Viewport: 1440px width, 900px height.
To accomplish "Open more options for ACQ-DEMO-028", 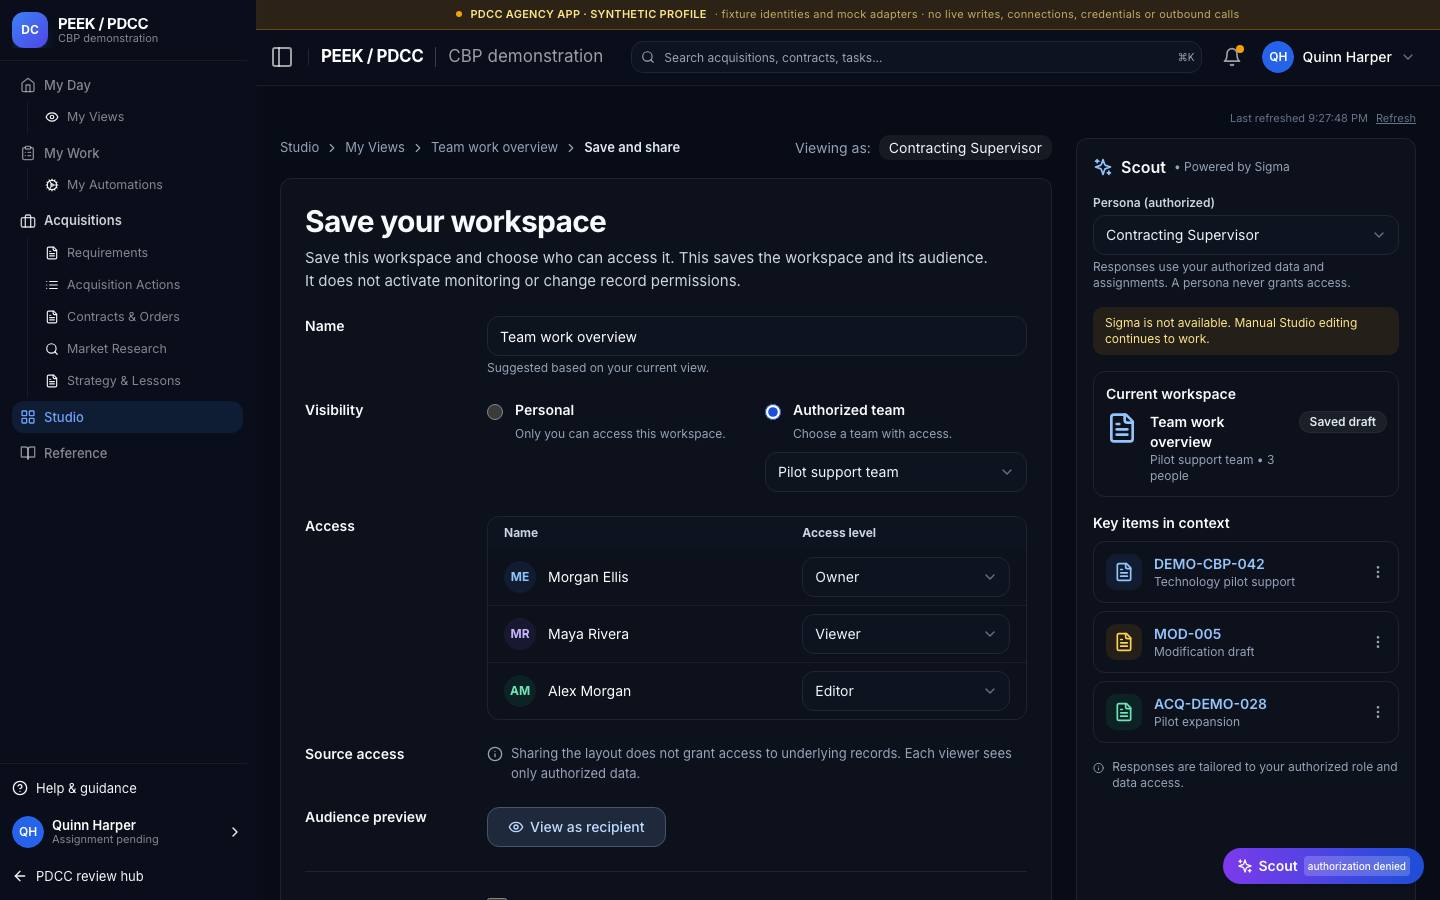I will (1377, 712).
